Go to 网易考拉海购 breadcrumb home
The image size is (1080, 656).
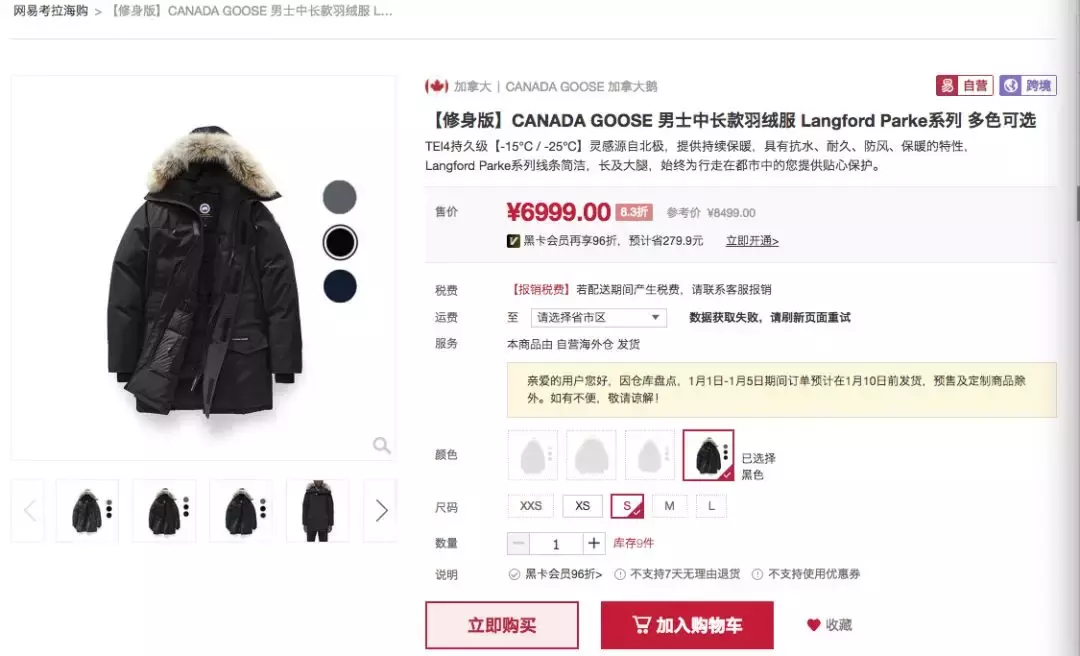[x=51, y=11]
